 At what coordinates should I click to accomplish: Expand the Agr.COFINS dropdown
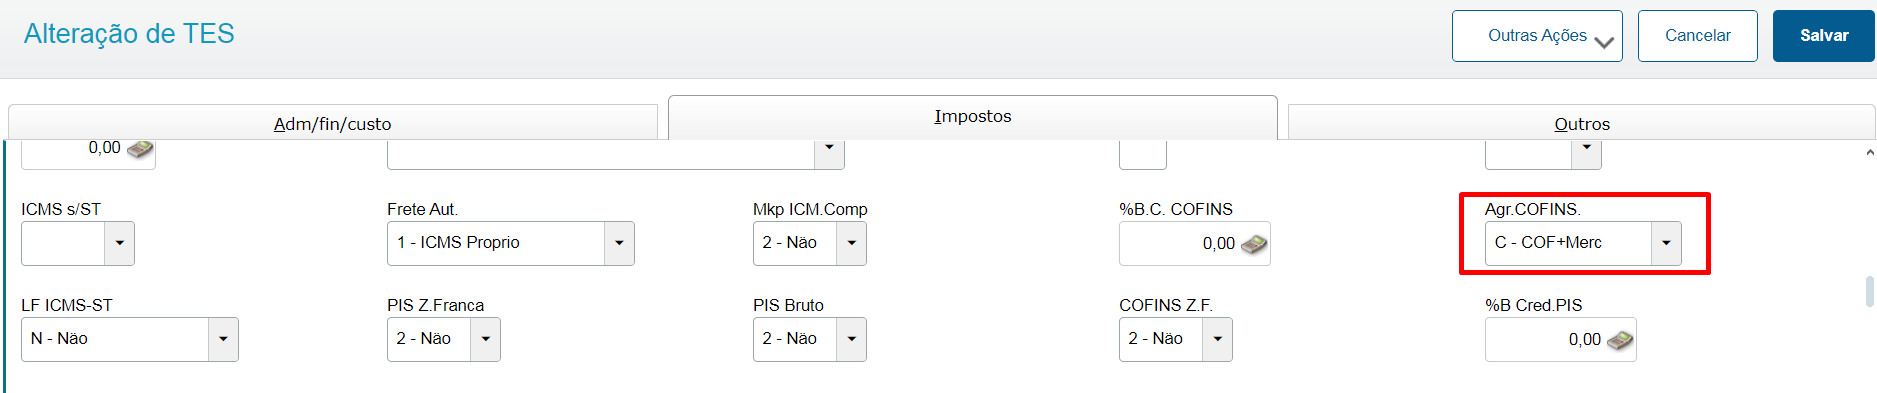1666,243
